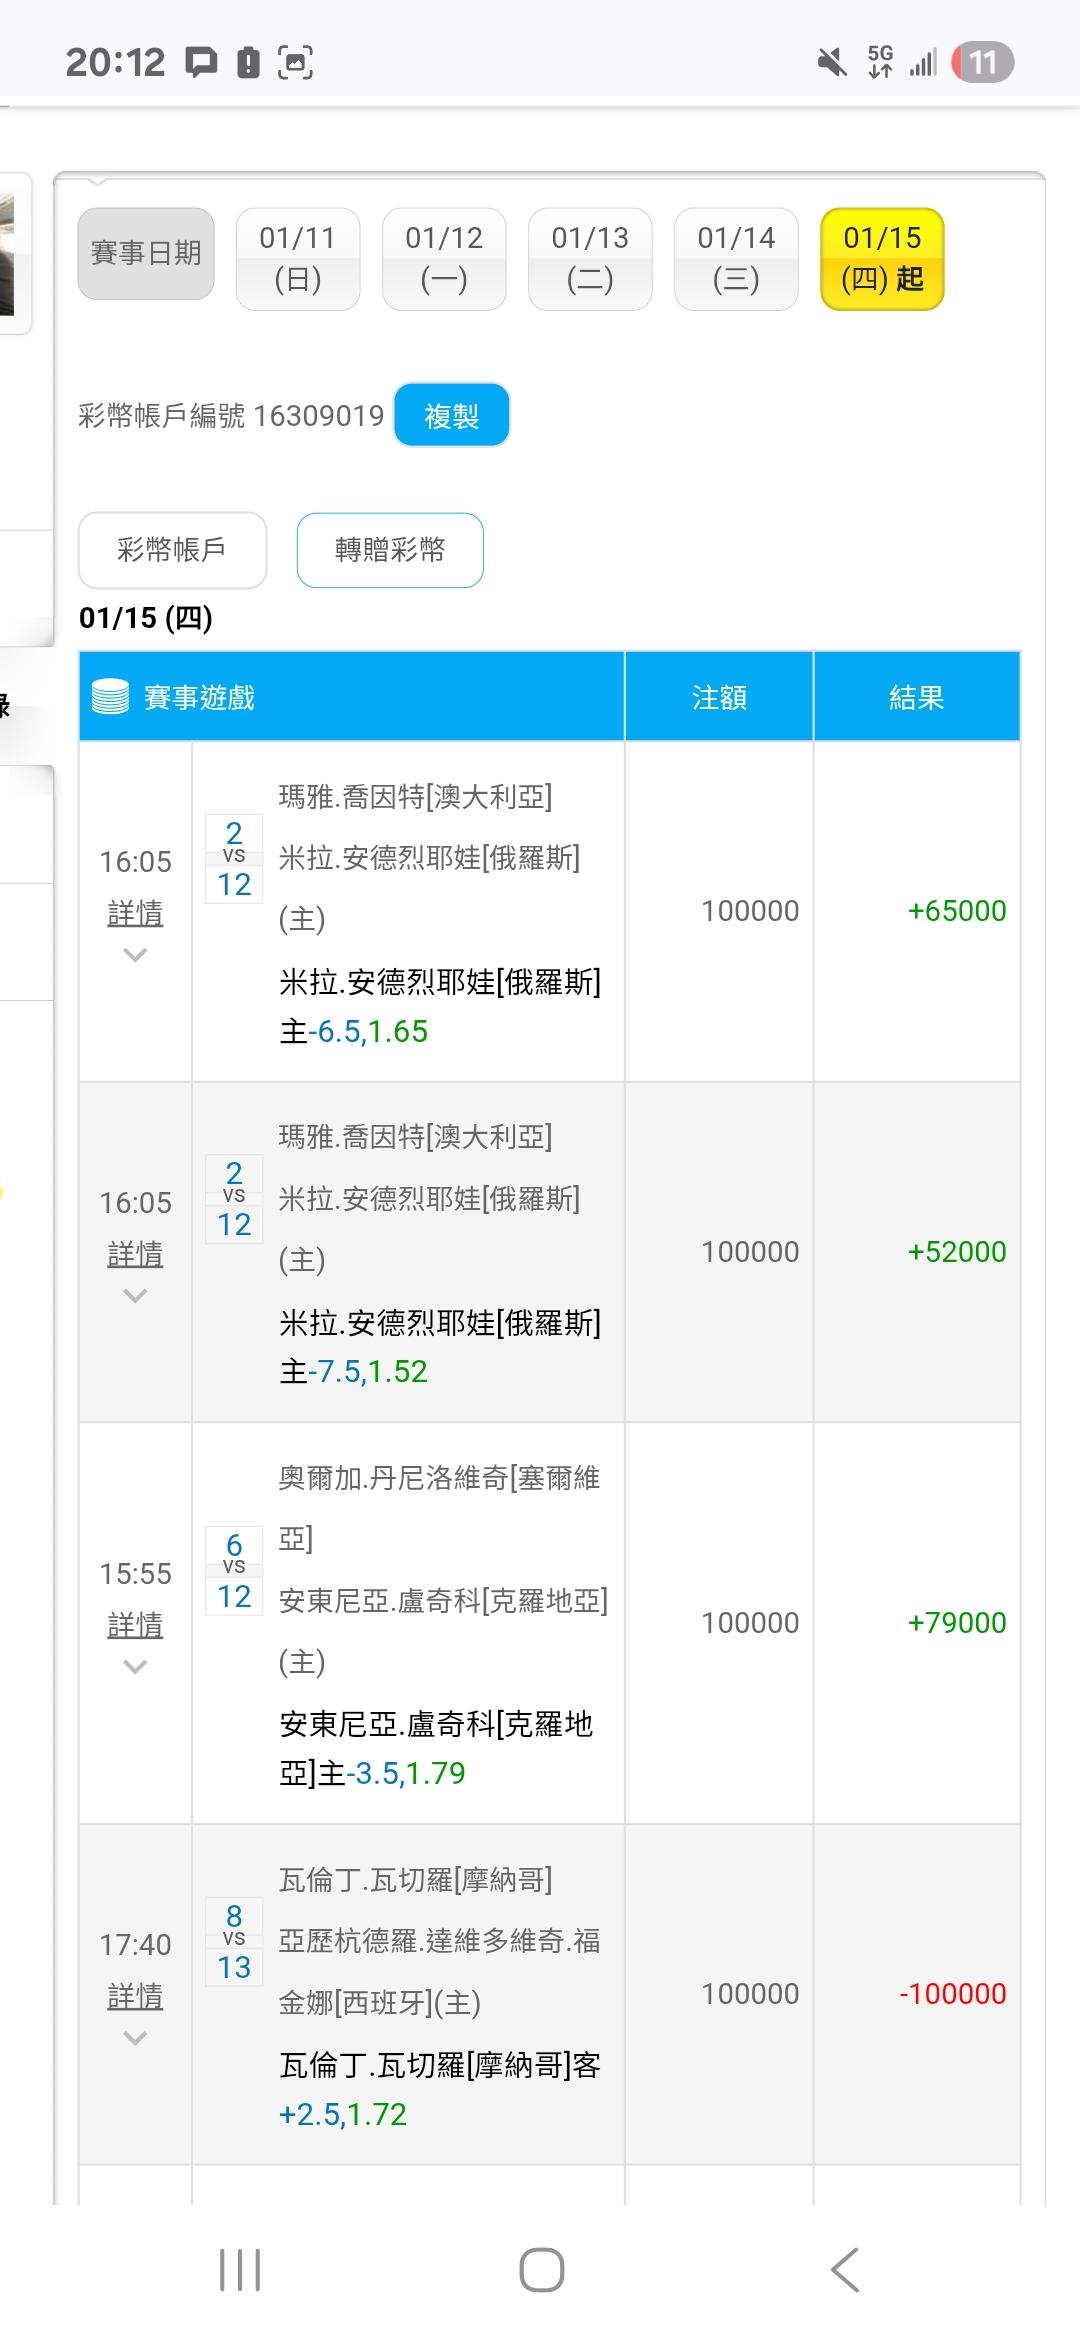Expand the 15:55 bet row chevron
The image size is (1080, 2340).
click(135, 1666)
